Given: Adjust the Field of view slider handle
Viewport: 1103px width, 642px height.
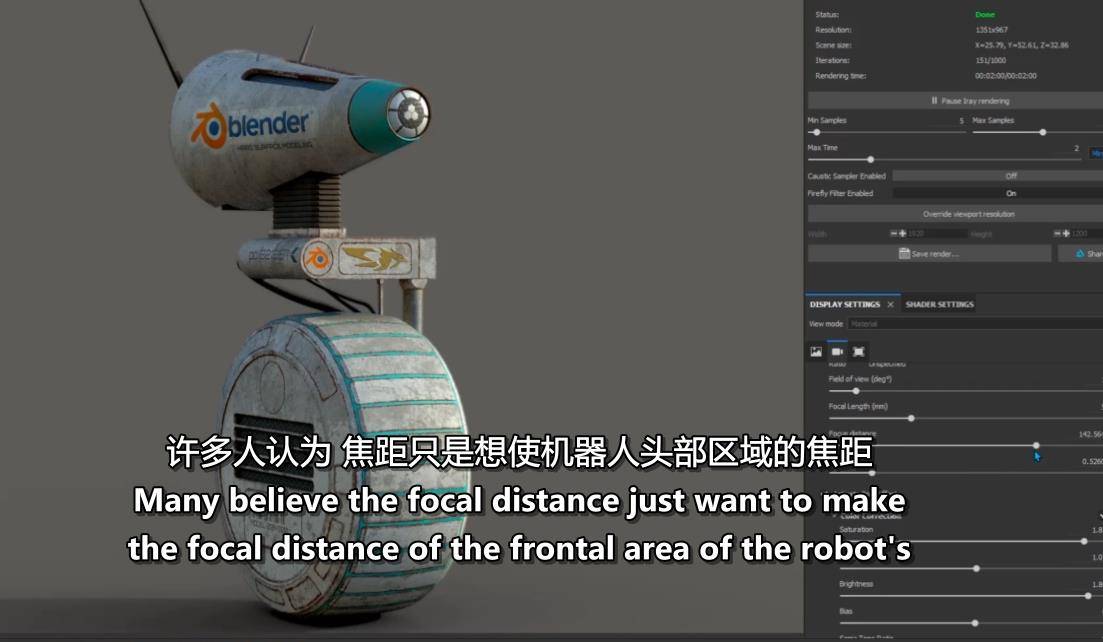Looking at the screenshot, I should (856, 391).
